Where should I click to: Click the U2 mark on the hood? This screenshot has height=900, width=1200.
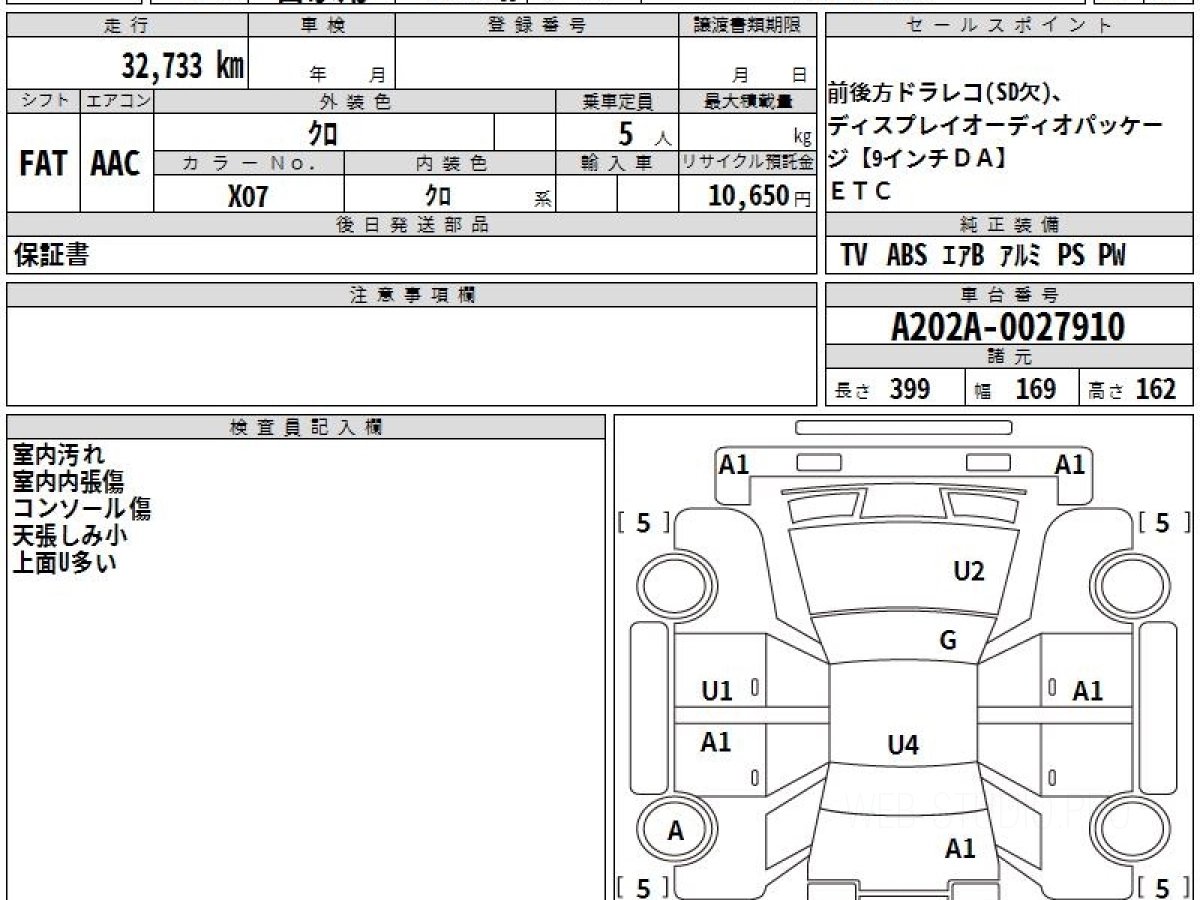(x=969, y=571)
